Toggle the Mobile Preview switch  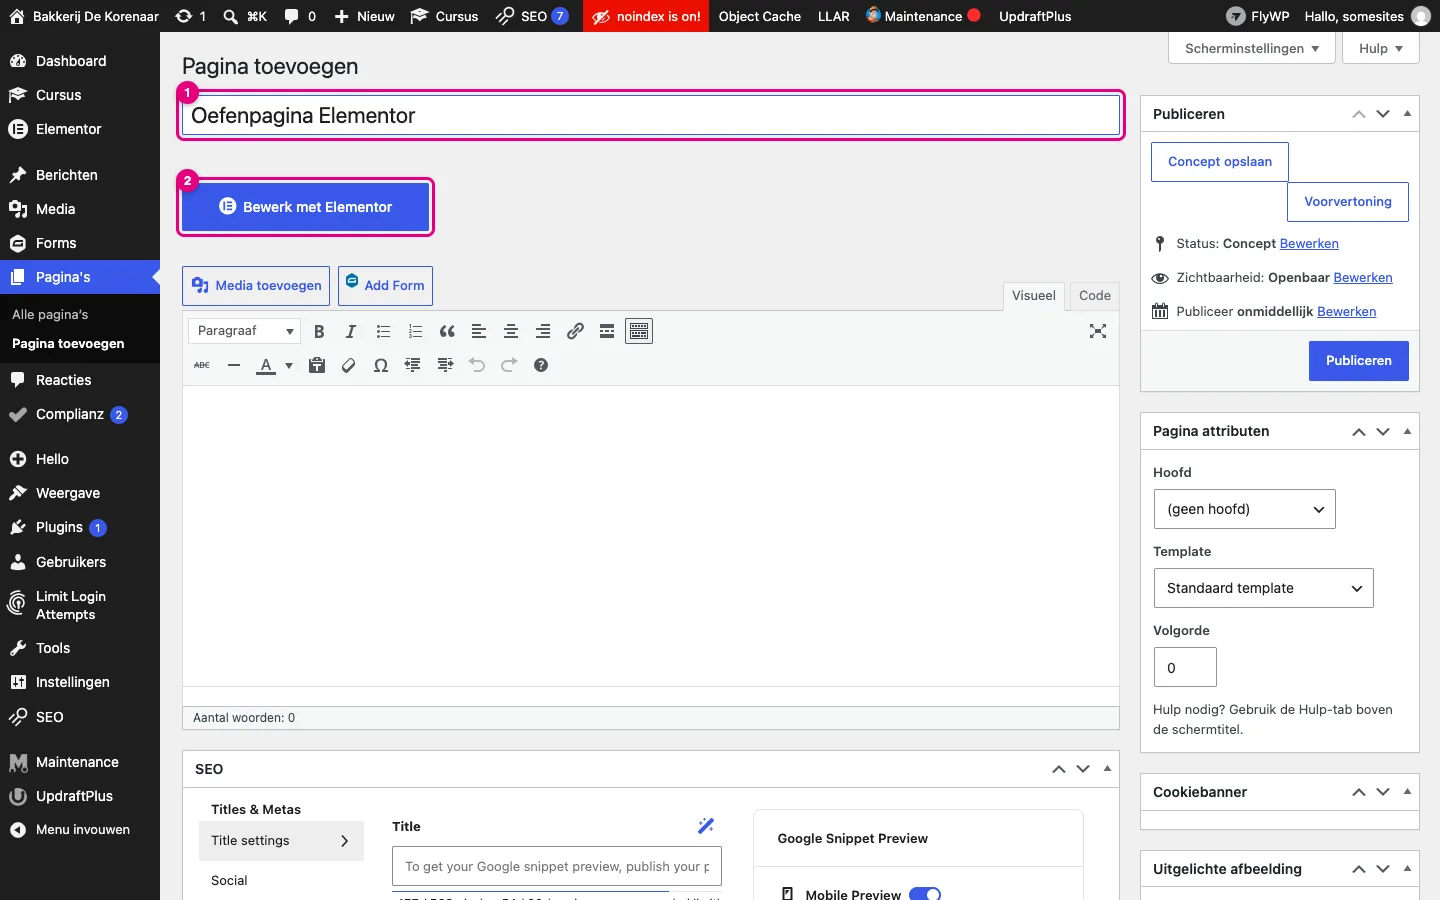(925, 894)
